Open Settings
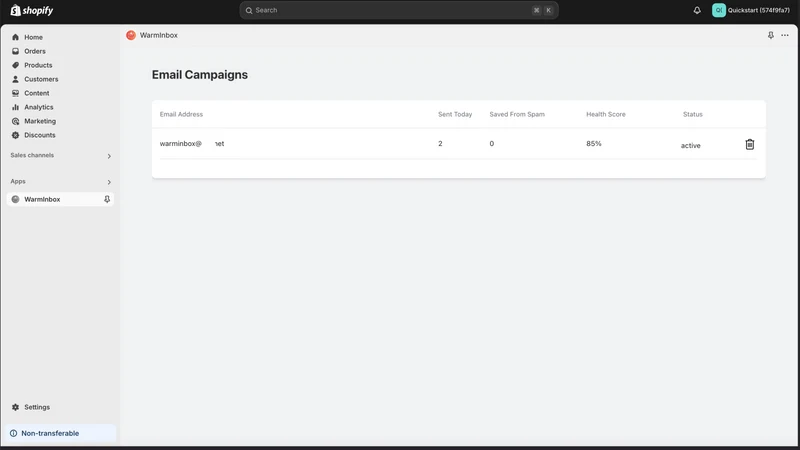This screenshot has width=800, height=450. point(37,407)
